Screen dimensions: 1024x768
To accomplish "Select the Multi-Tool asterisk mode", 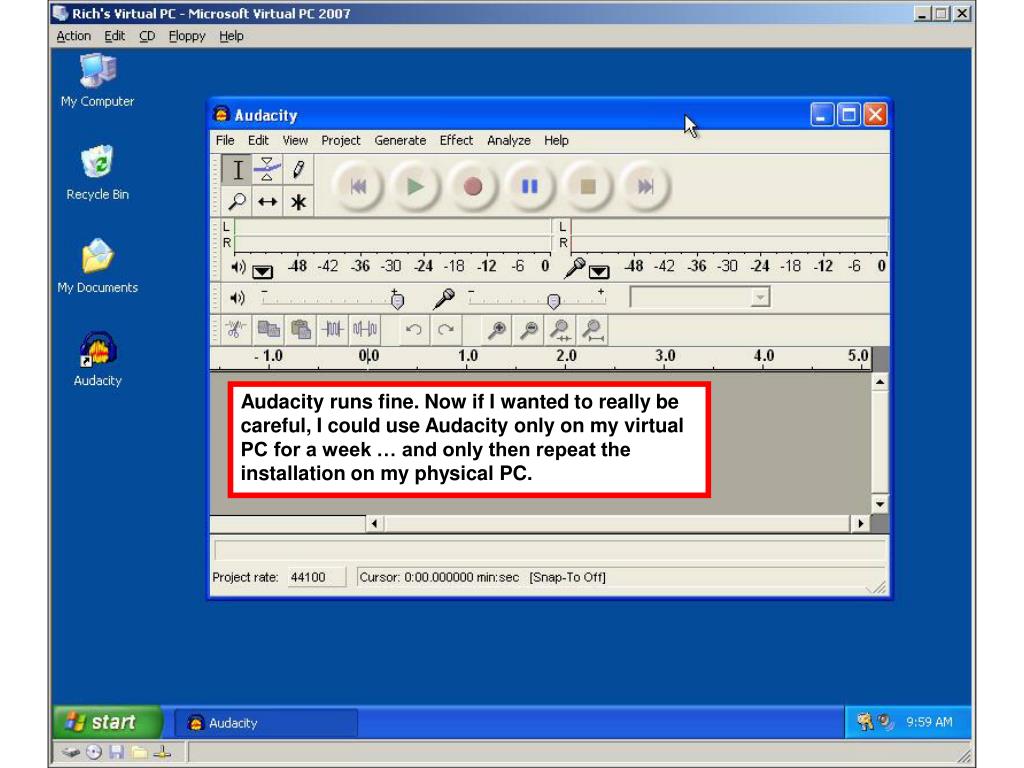I will click(x=298, y=201).
